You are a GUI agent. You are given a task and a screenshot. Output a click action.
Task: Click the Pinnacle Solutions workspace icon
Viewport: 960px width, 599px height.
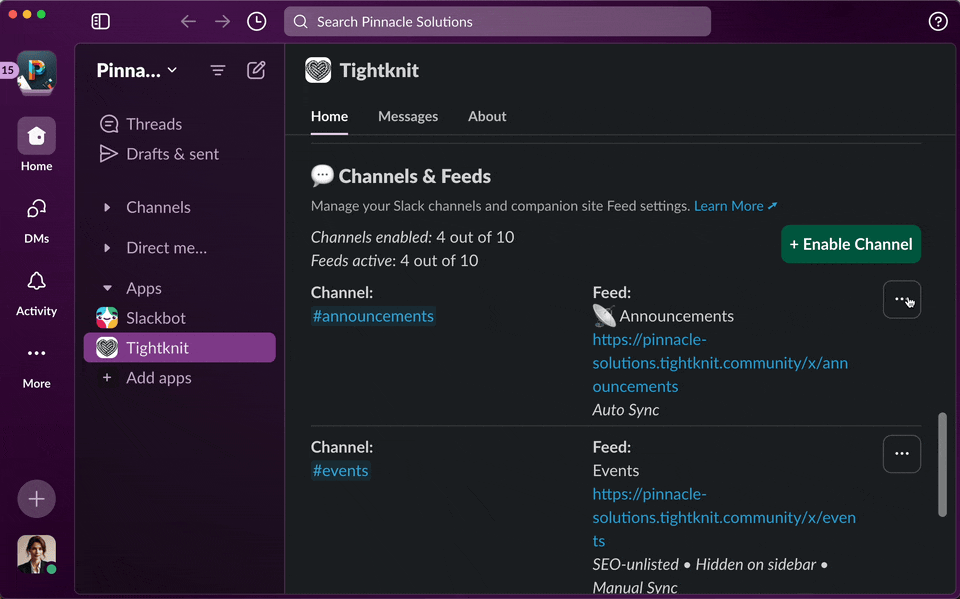coord(37,73)
